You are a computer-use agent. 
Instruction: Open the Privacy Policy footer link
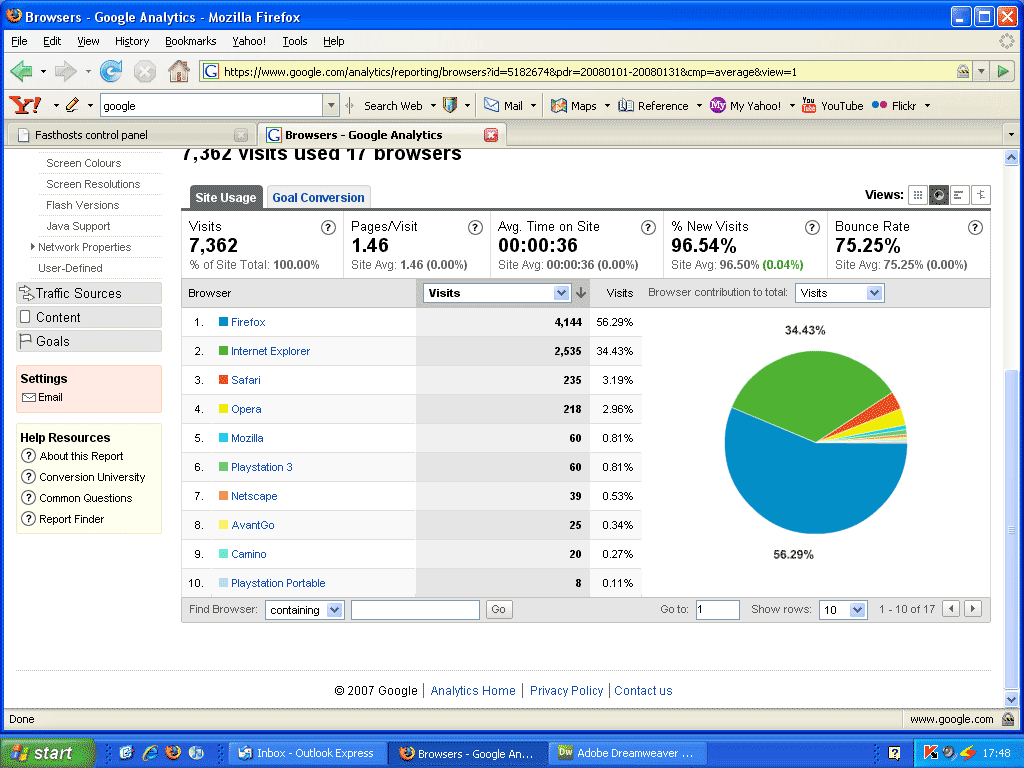click(566, 690)
